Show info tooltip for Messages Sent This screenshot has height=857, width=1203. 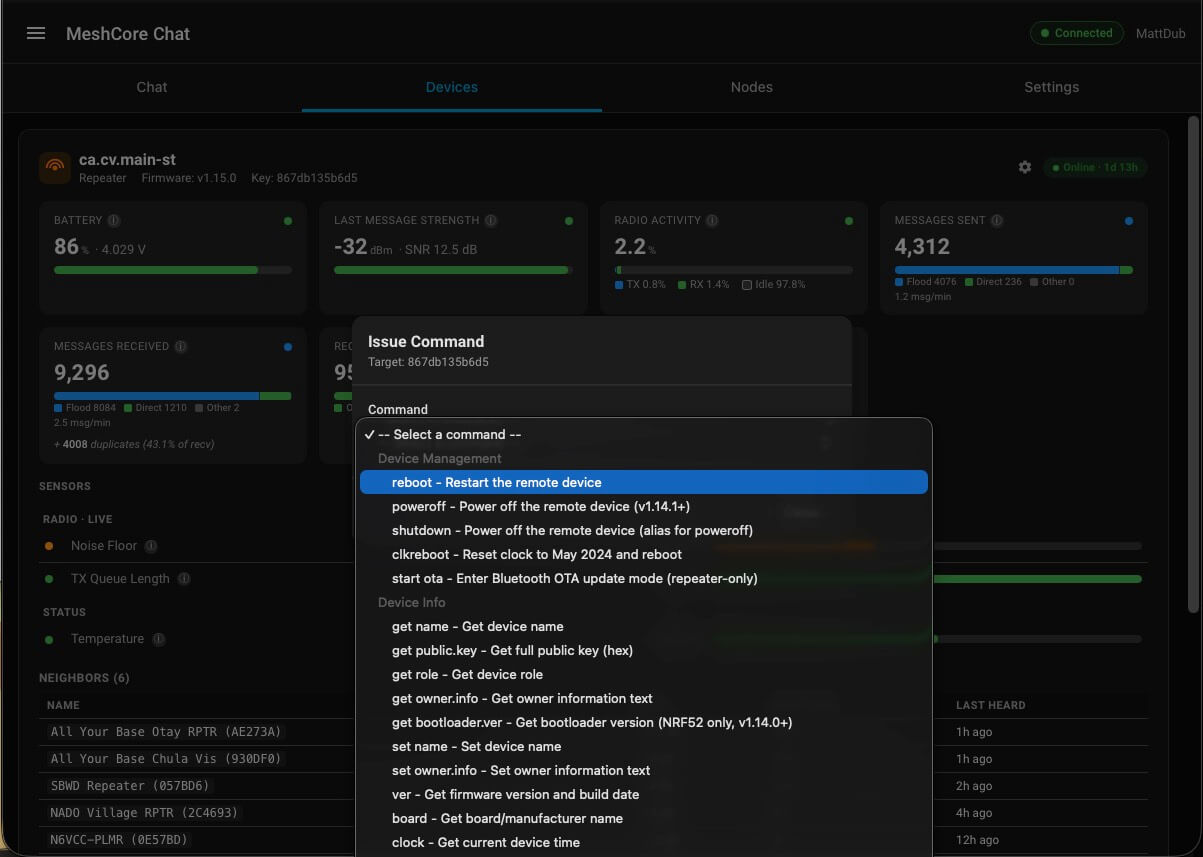point(997,220)
